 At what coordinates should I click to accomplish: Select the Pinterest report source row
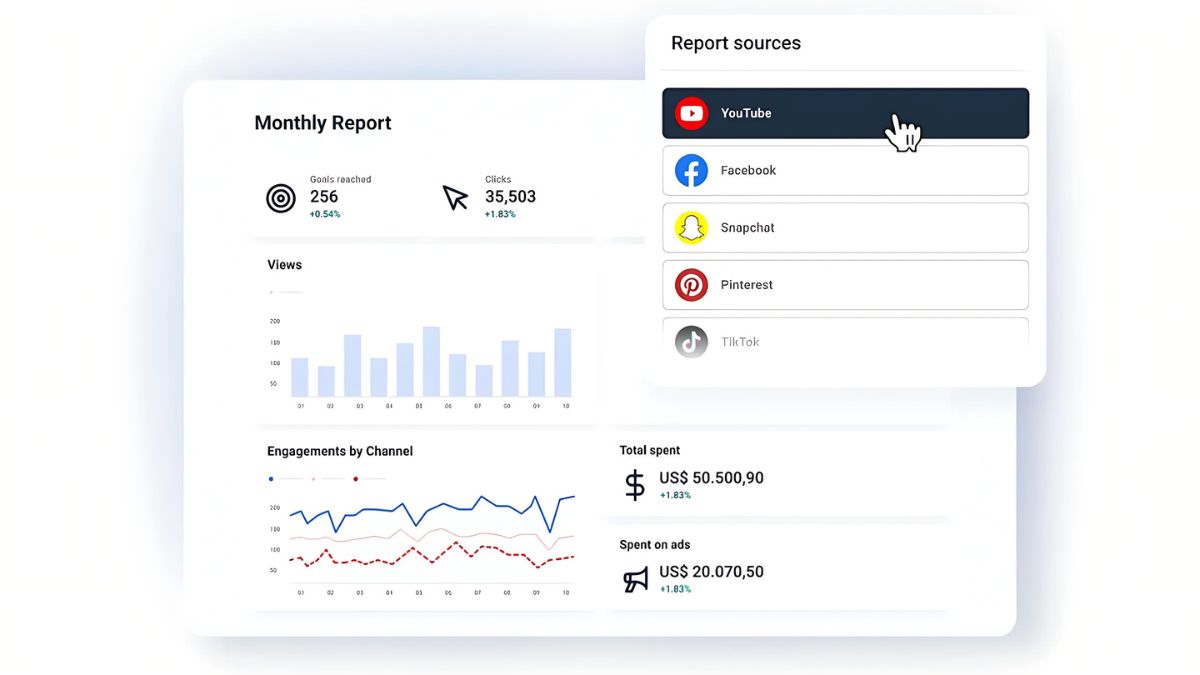(x=845, y=285)
